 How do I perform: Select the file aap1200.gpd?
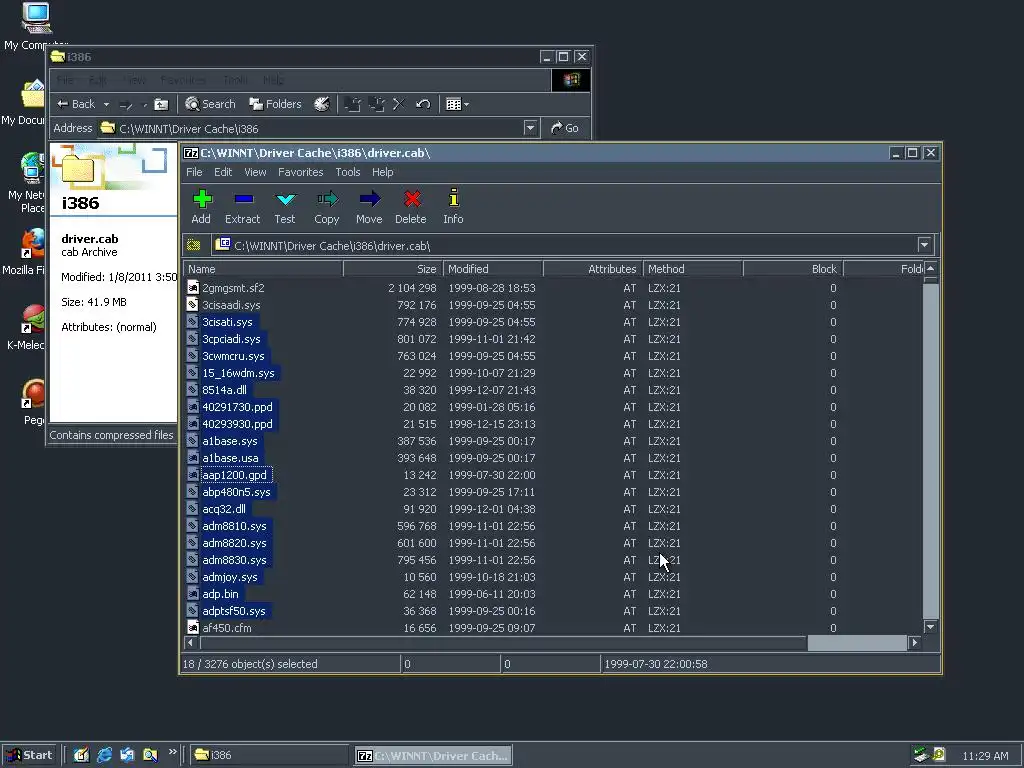(234, 475)
